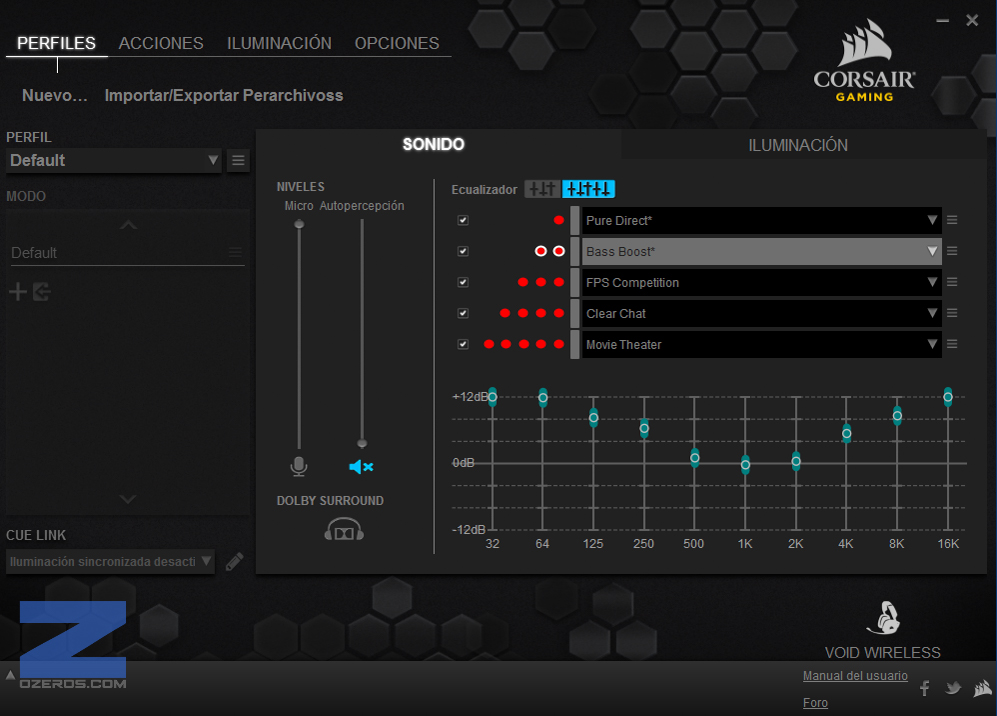Open the menu icon for FPS Competition preset
This screenshot has width=997, height=716.
pos(952,282)
